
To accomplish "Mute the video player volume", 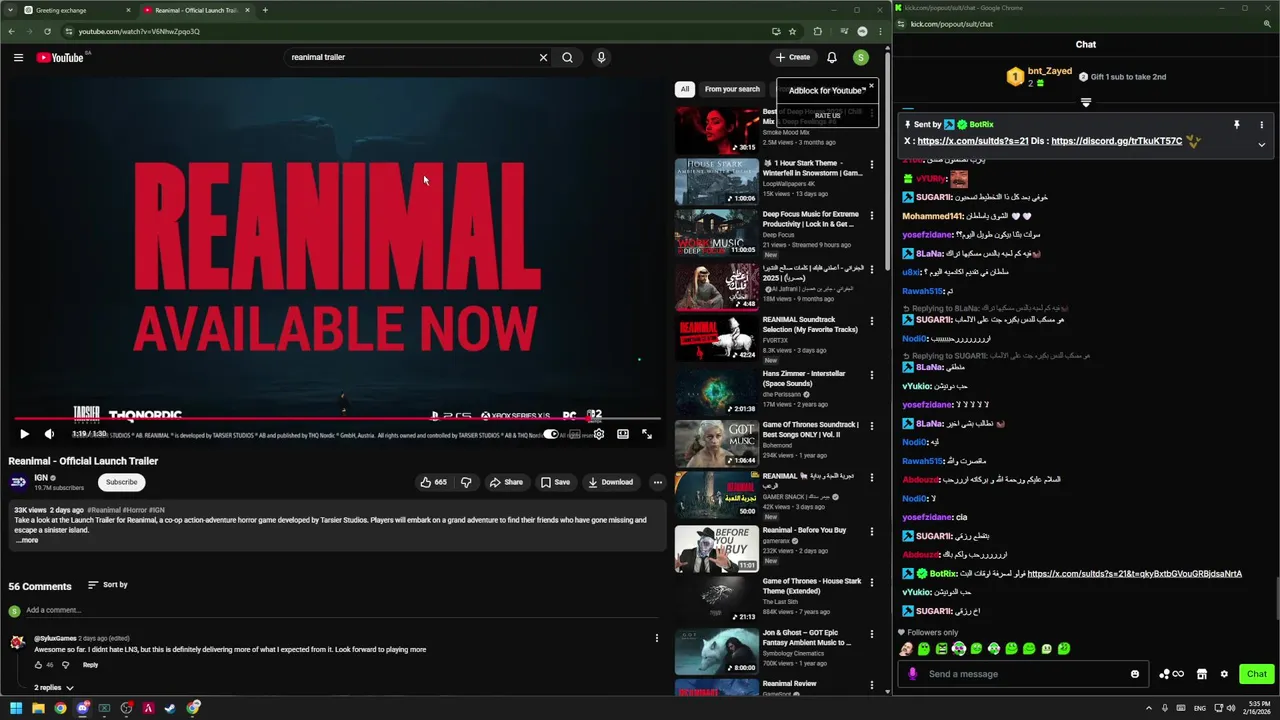I will (x=49, y=434).
